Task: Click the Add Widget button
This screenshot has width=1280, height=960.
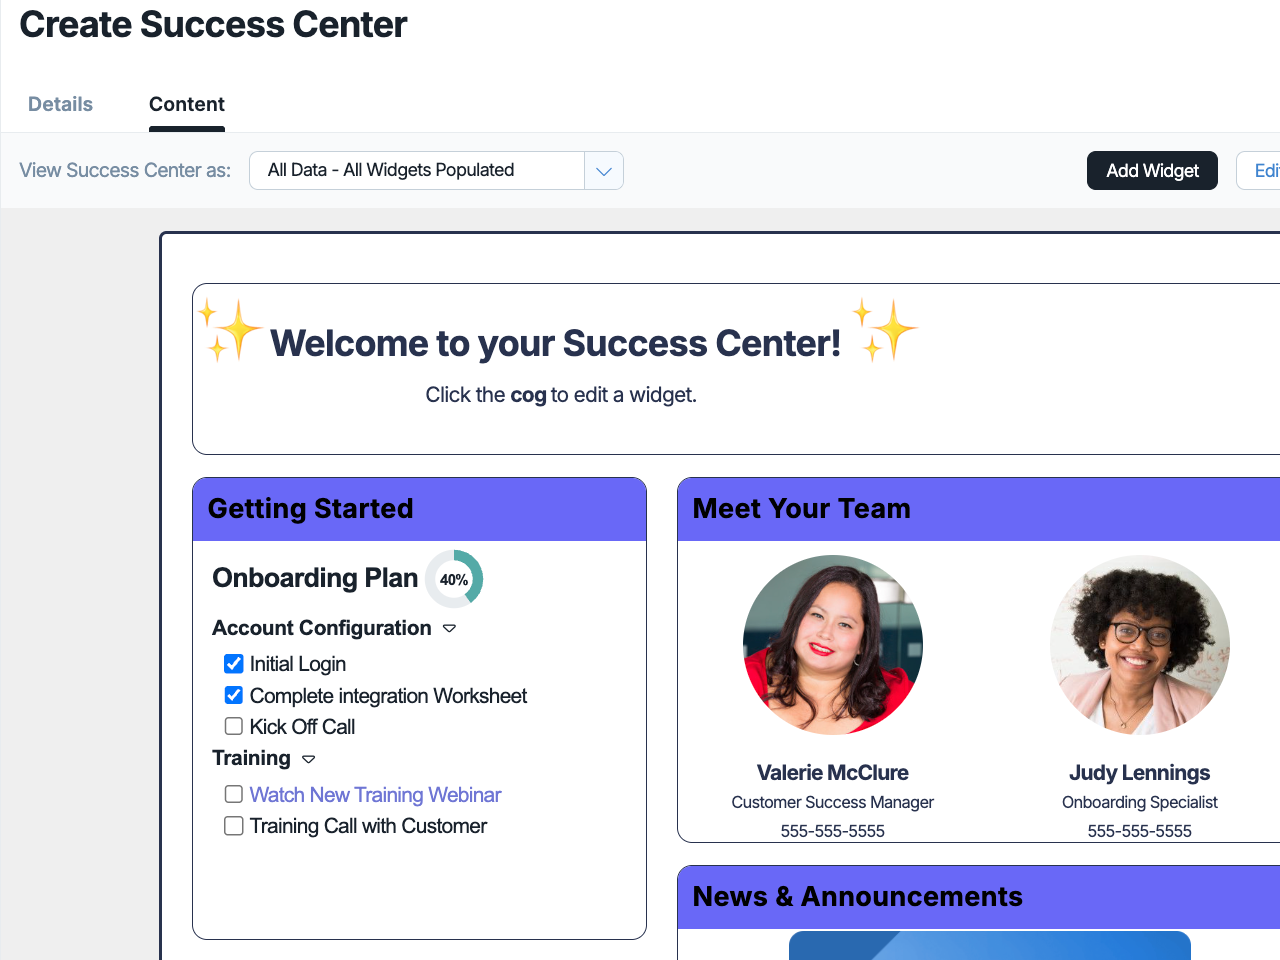Action: (x=1152, y=171)
